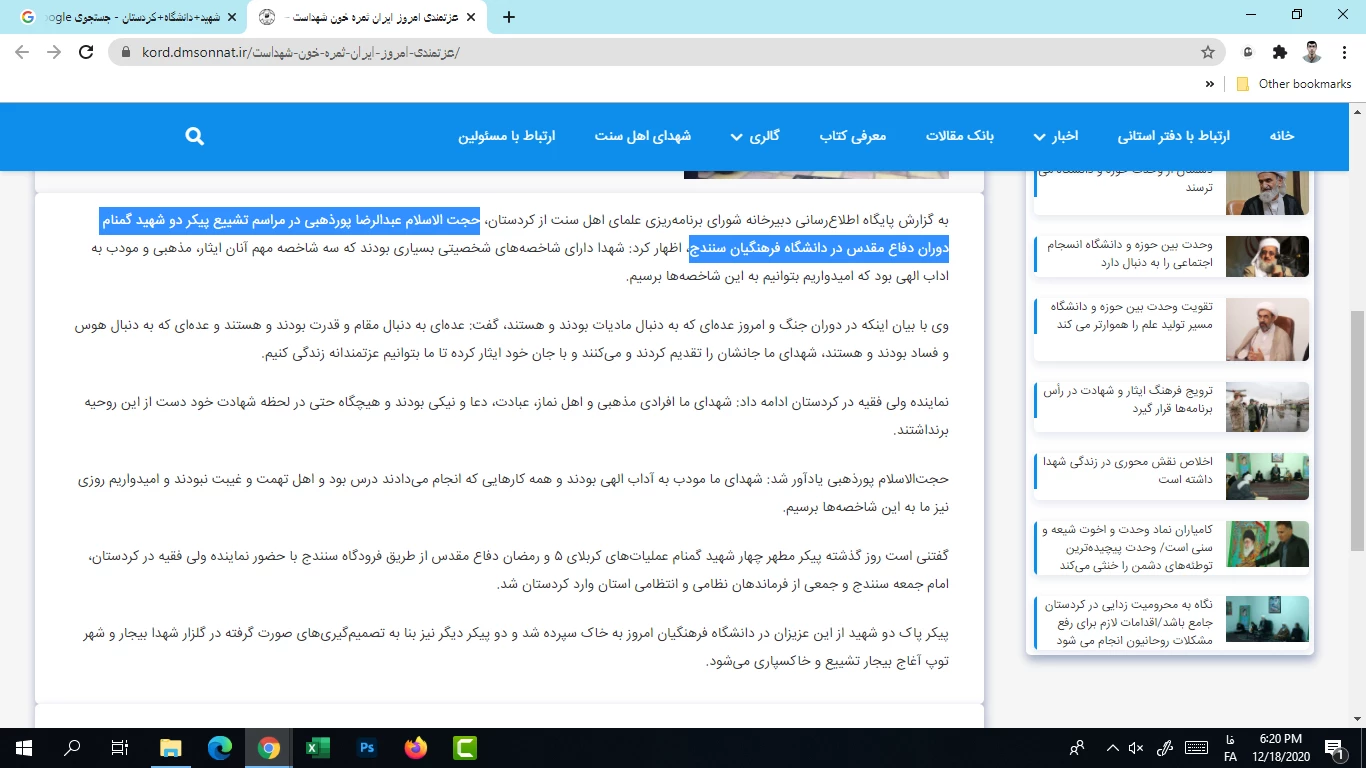Bookmark this page with the star icon
This screenshot has height=768, width=1366.
point(1208,52)
